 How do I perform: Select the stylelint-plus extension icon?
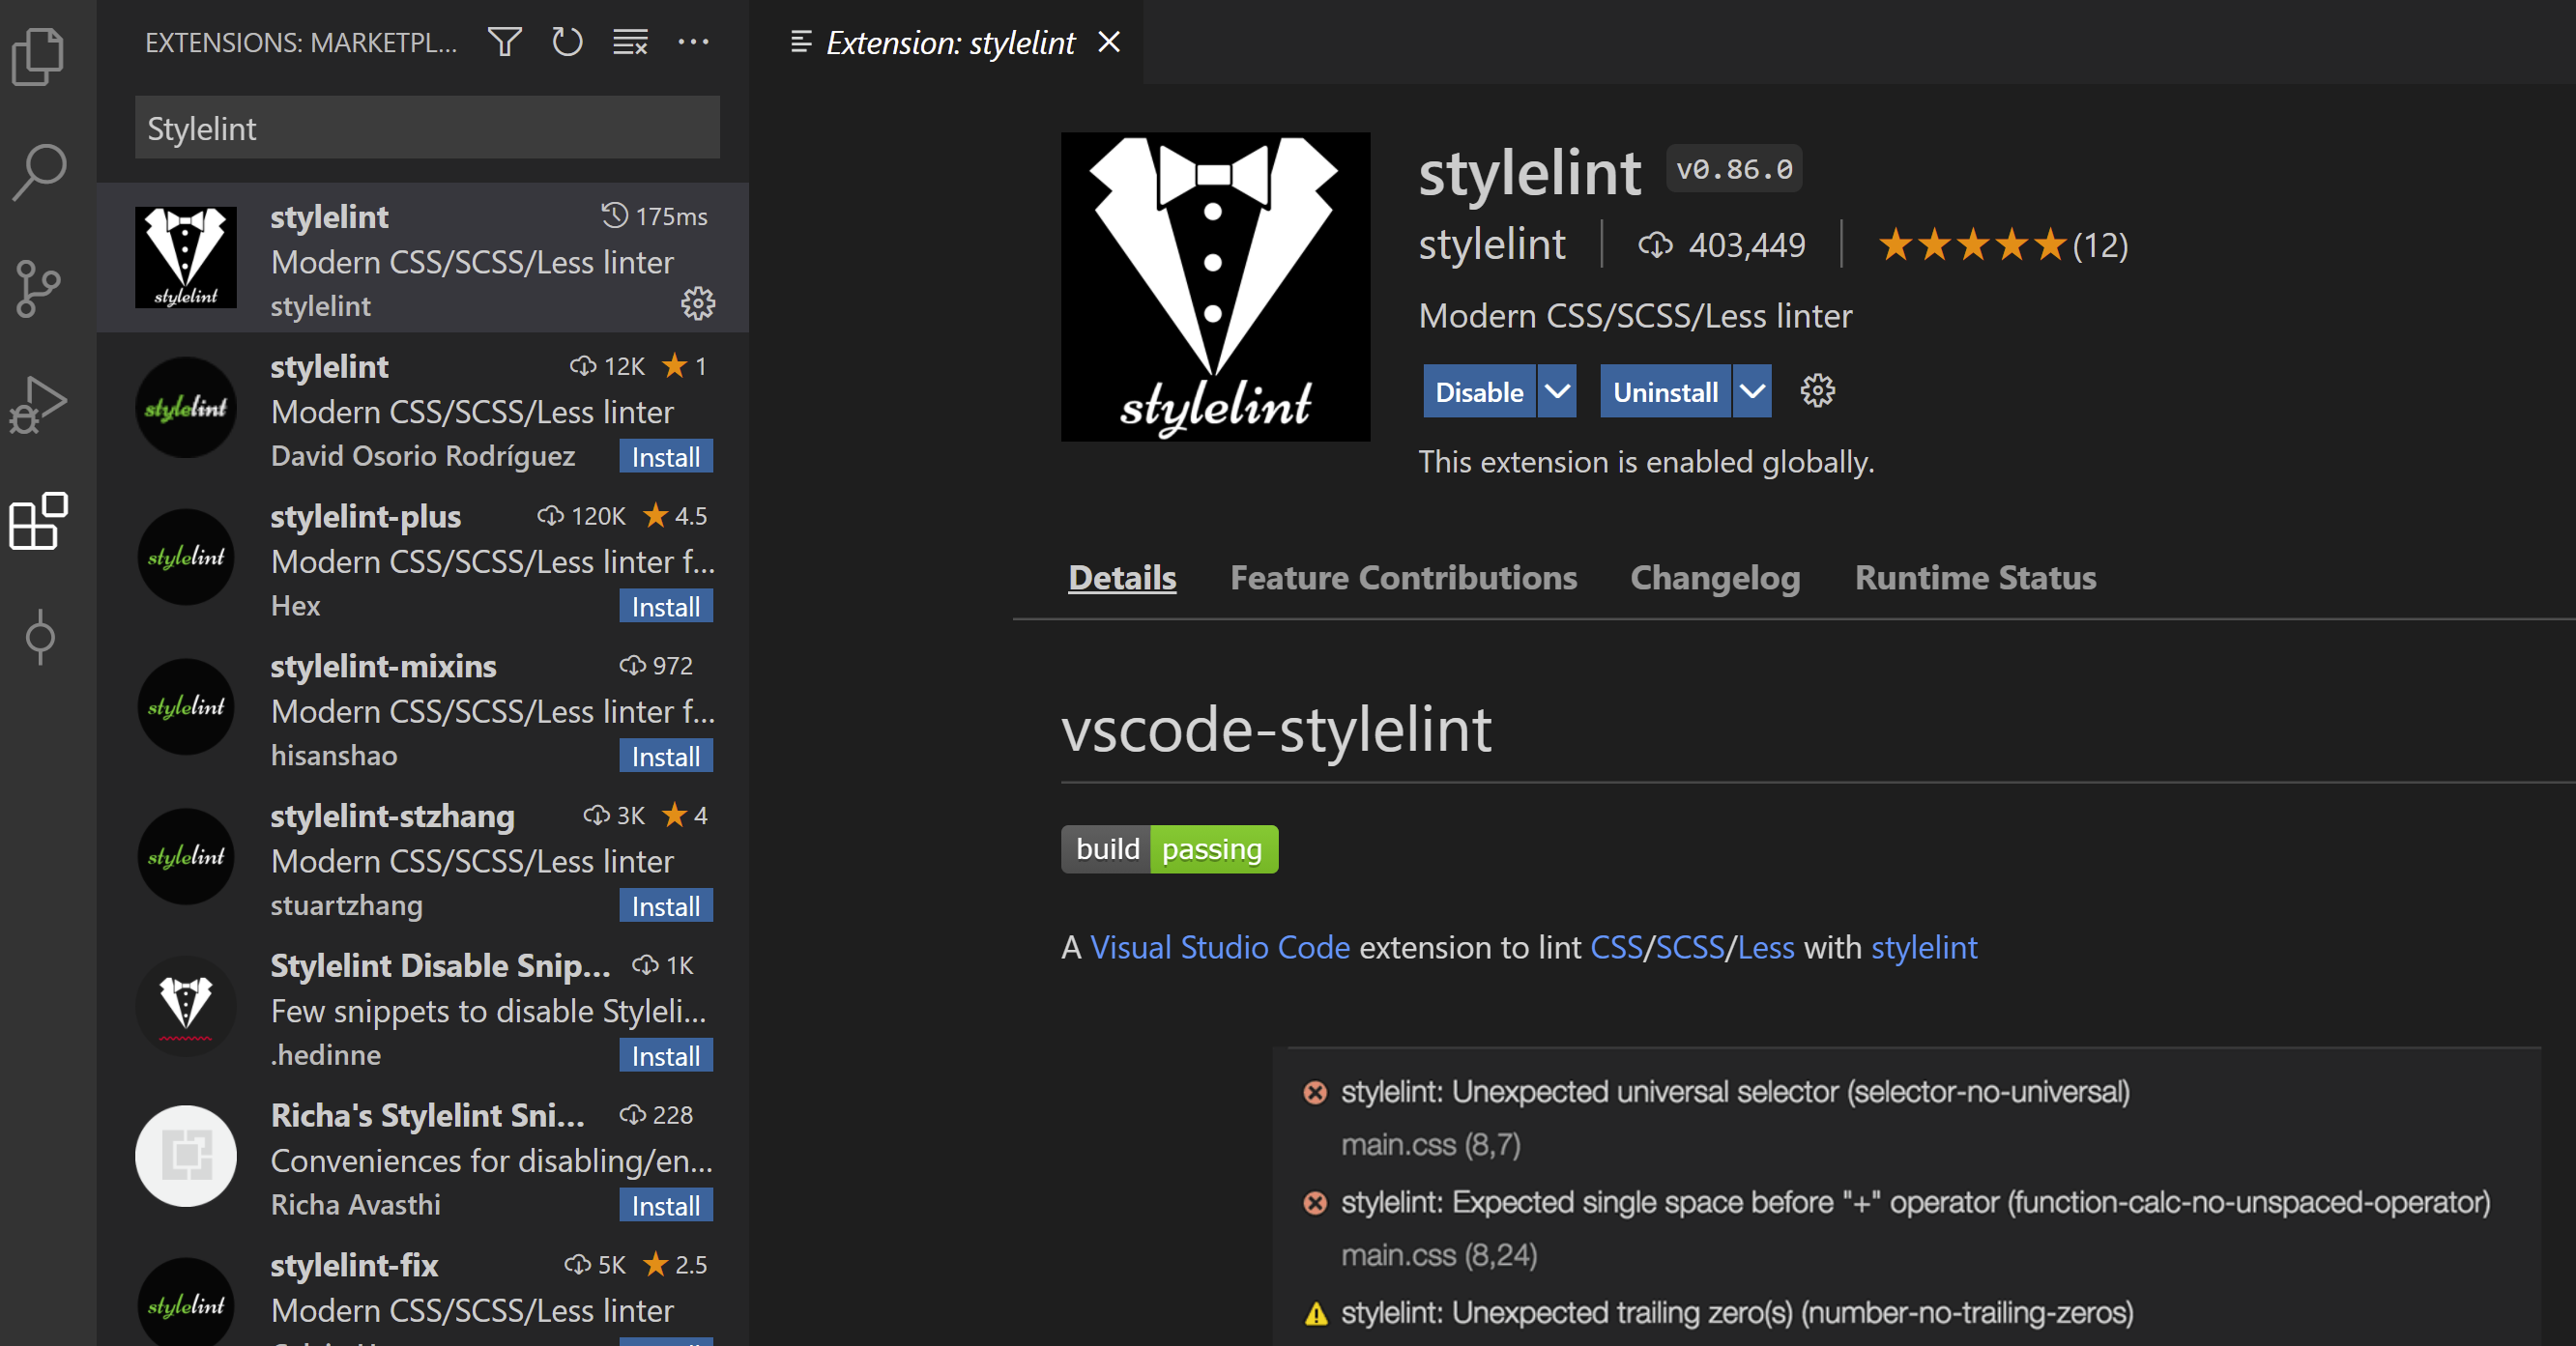coord(186,557)
